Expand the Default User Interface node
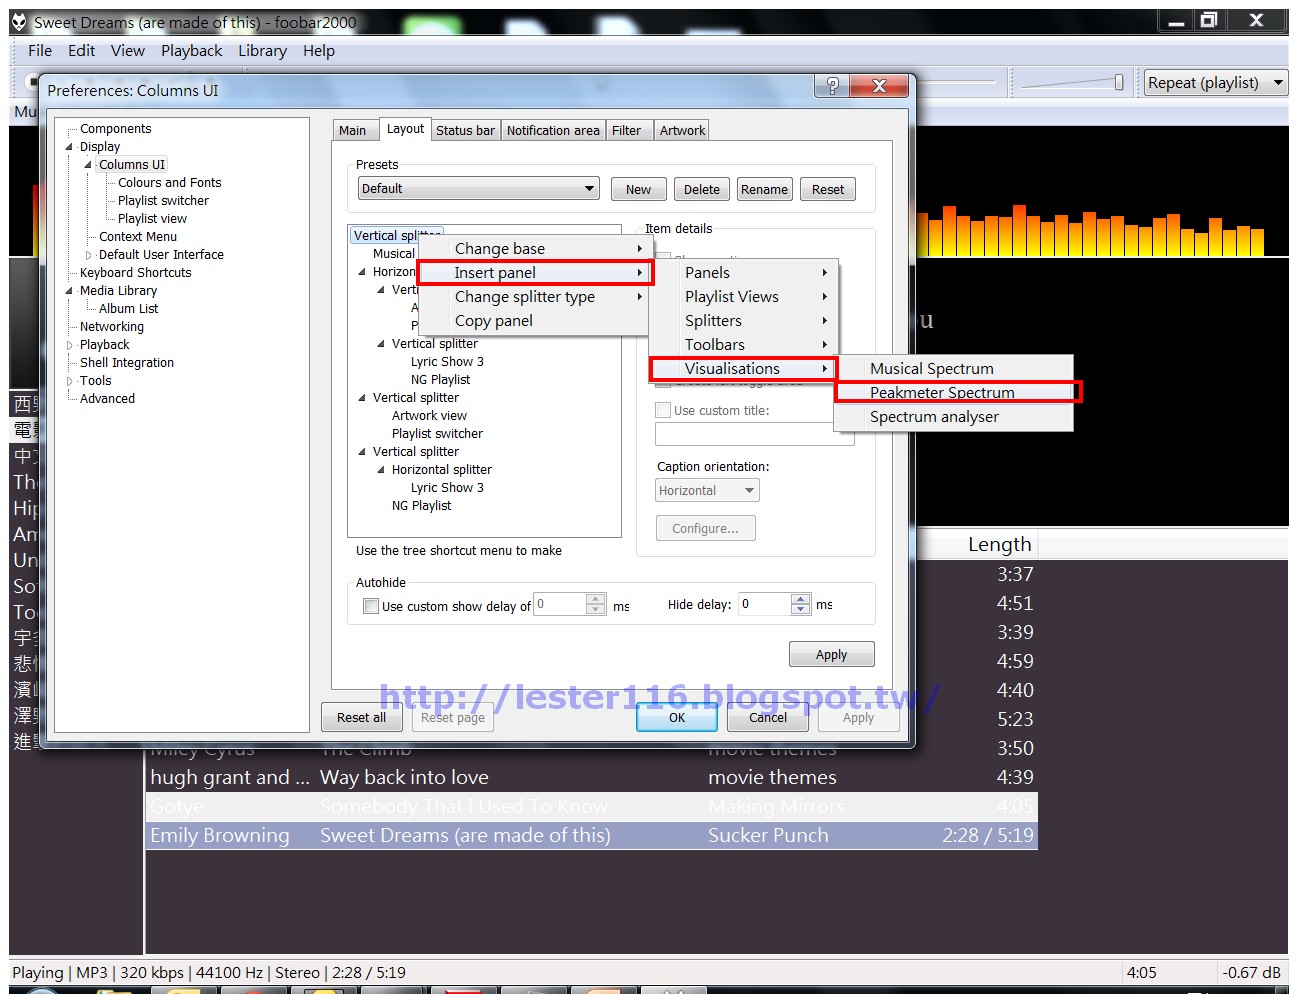Viewport: 1298px width, 994px height. pos(88,255)
